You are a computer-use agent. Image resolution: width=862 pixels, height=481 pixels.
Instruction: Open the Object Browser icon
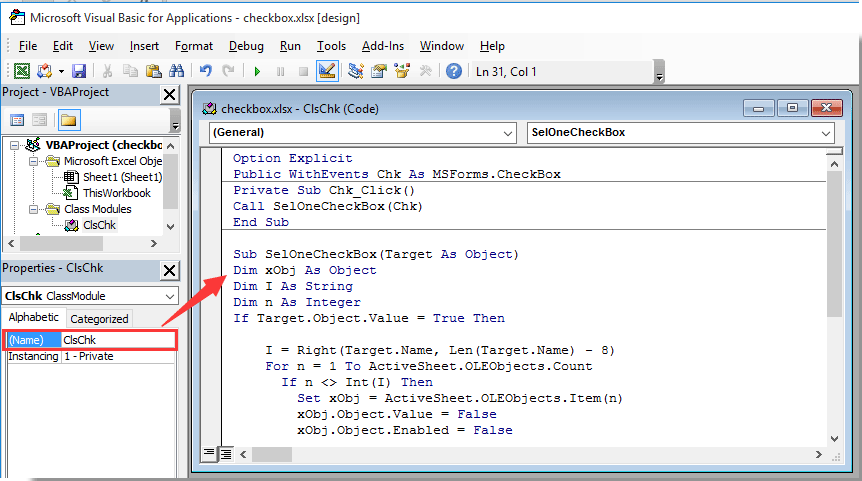click(402, 71)
